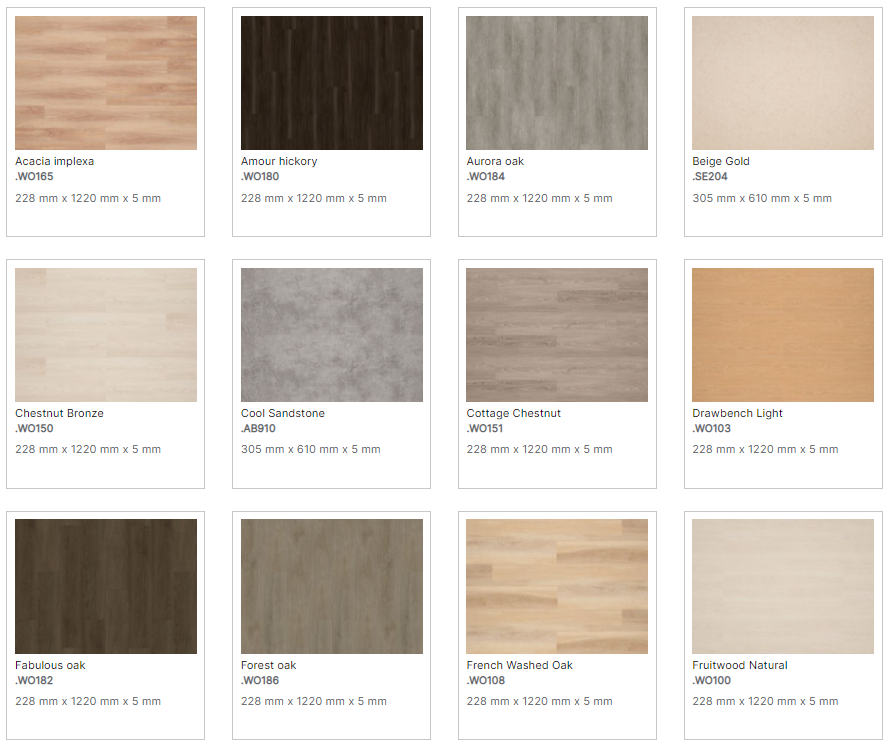This screenshot has height=752, width=893.
Task: Select the Aurora oak grey swatch image
Action: [x=557, y=83]
